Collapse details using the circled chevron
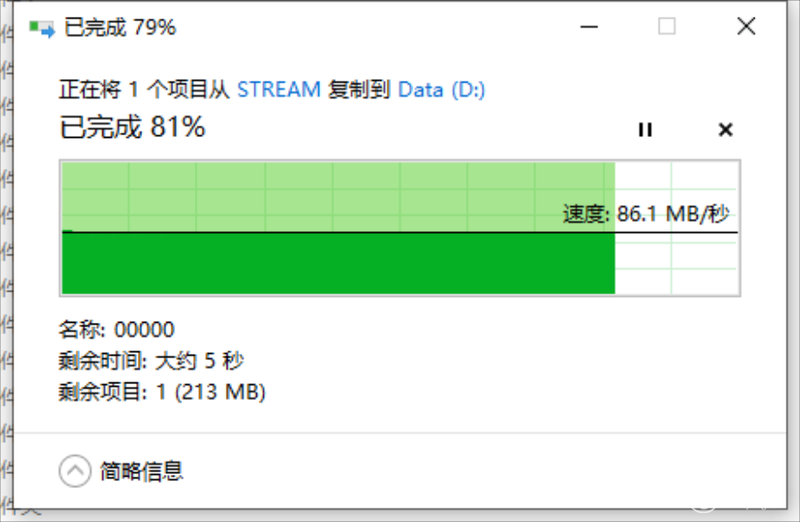800x522 pixels. coord(75,470)
